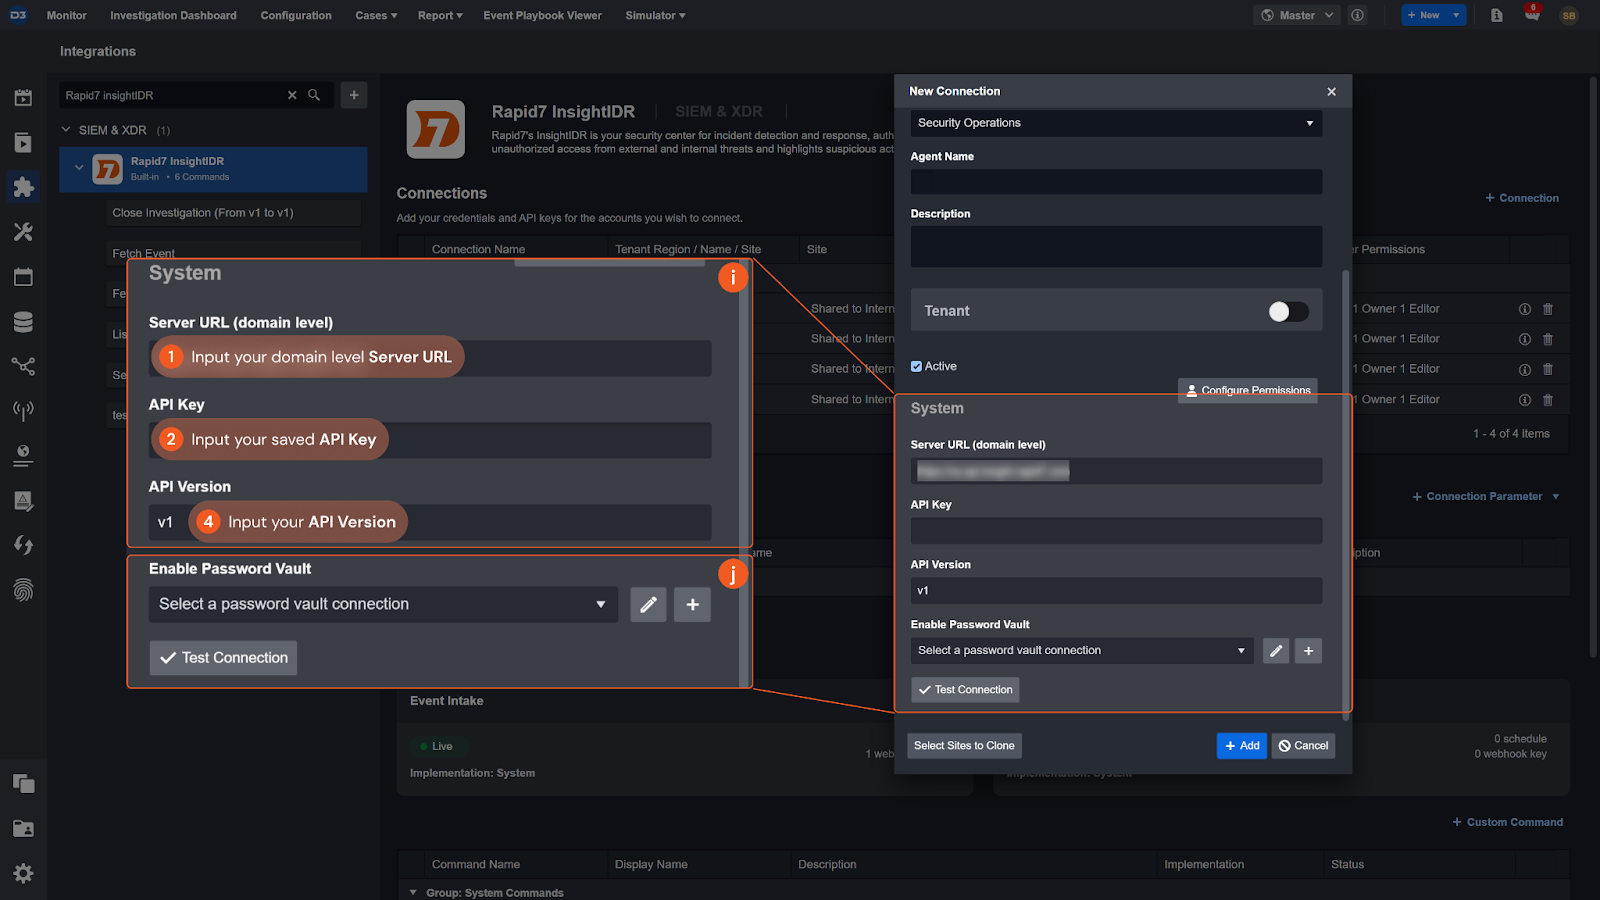
Task: Open the database stack icon in sidebar
Action: pos(23,322)
